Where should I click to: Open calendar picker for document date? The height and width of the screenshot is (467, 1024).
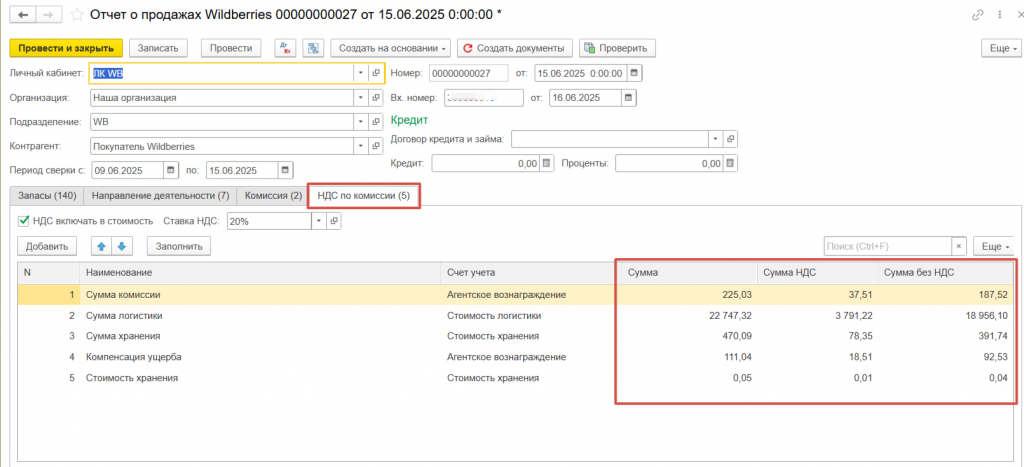[633, 73]
